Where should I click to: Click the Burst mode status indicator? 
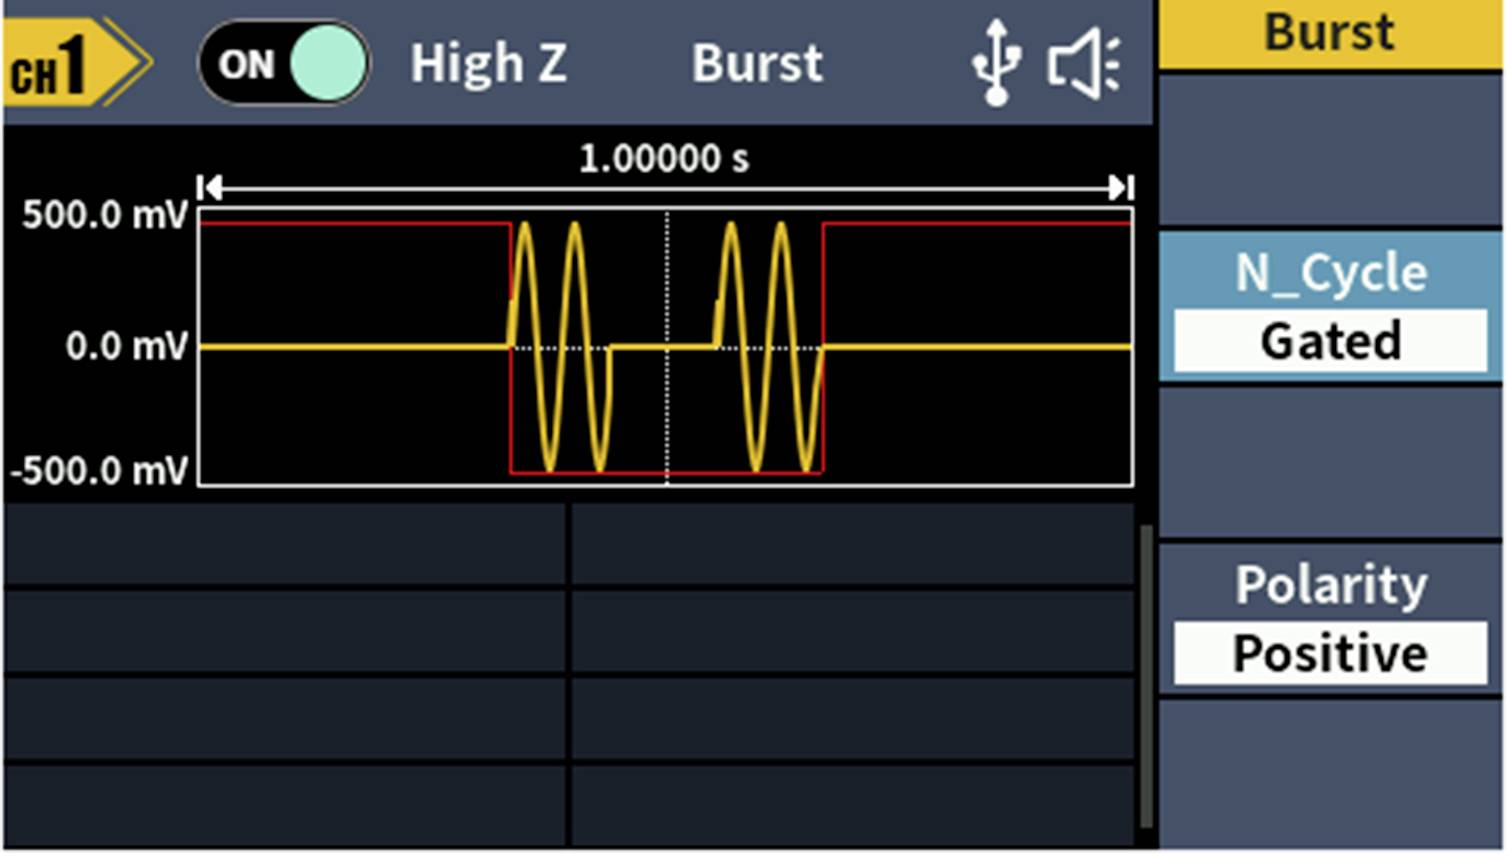tap(757, 63)
